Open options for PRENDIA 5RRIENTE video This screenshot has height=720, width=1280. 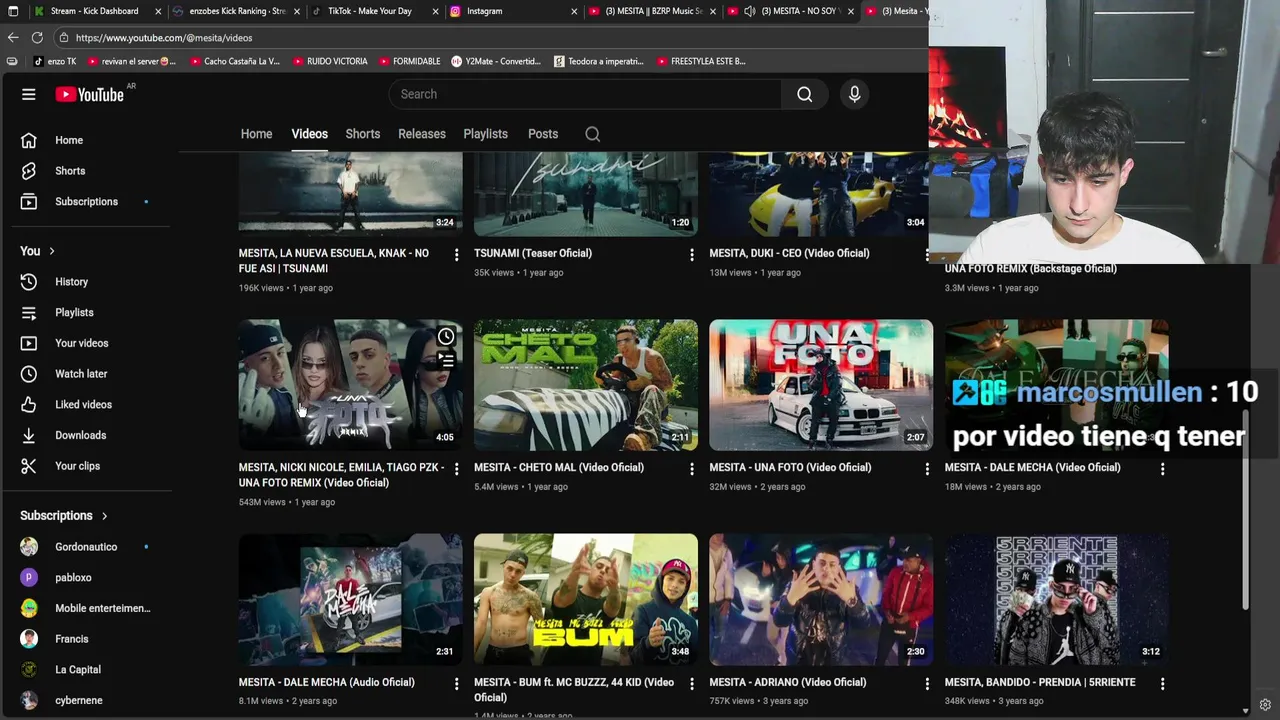click(1162, 684)
